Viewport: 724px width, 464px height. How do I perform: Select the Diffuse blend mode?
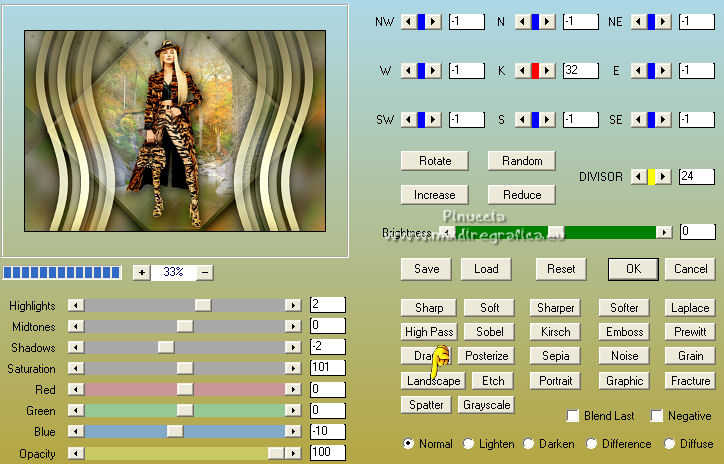(x=670, y=444)
